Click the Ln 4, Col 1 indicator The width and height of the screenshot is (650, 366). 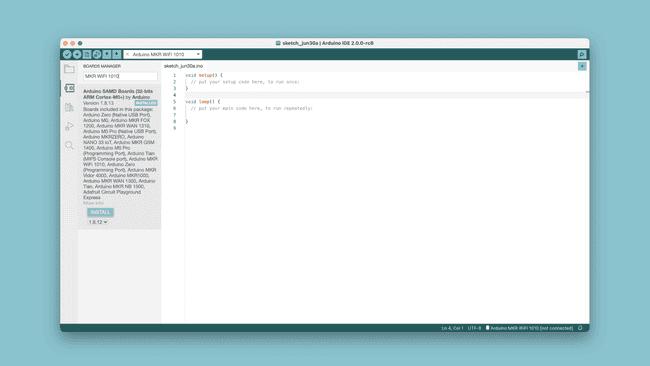click(452, 328)
